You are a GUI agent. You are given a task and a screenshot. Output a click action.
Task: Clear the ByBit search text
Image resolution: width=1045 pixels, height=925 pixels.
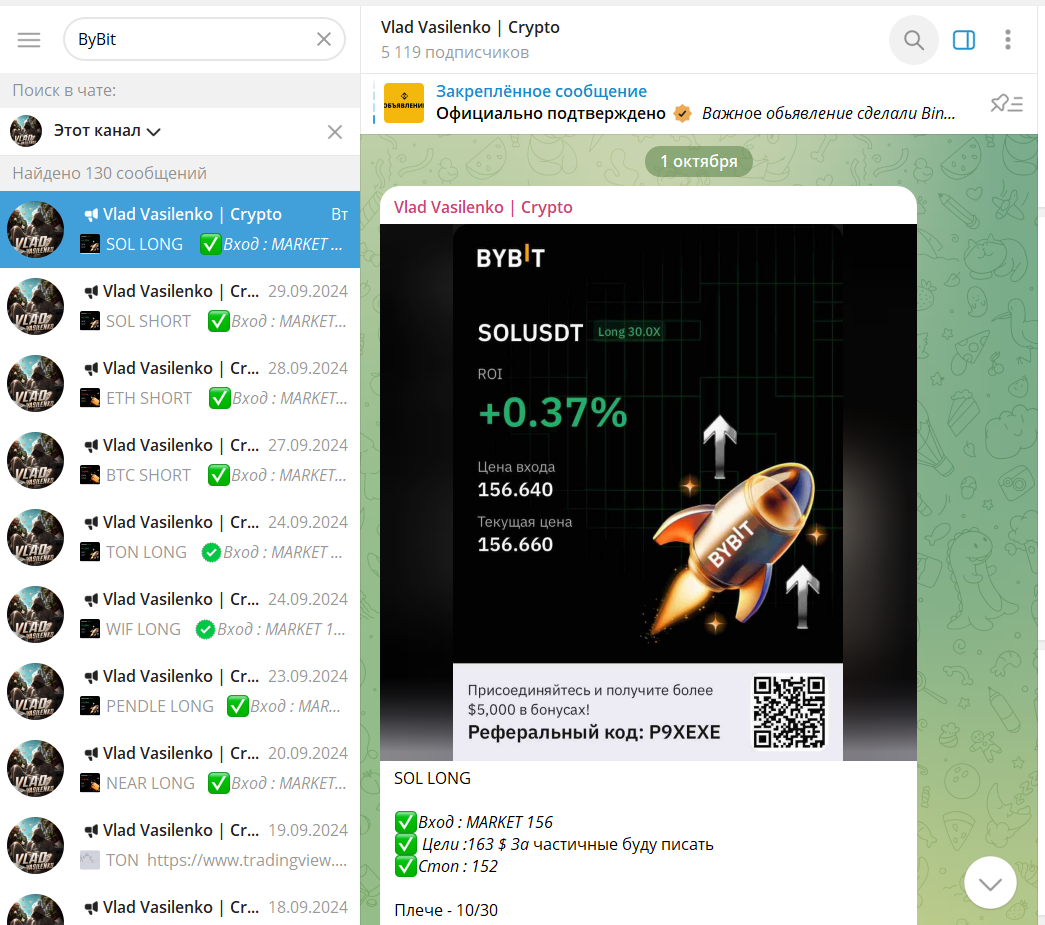[x=324, y=39]
